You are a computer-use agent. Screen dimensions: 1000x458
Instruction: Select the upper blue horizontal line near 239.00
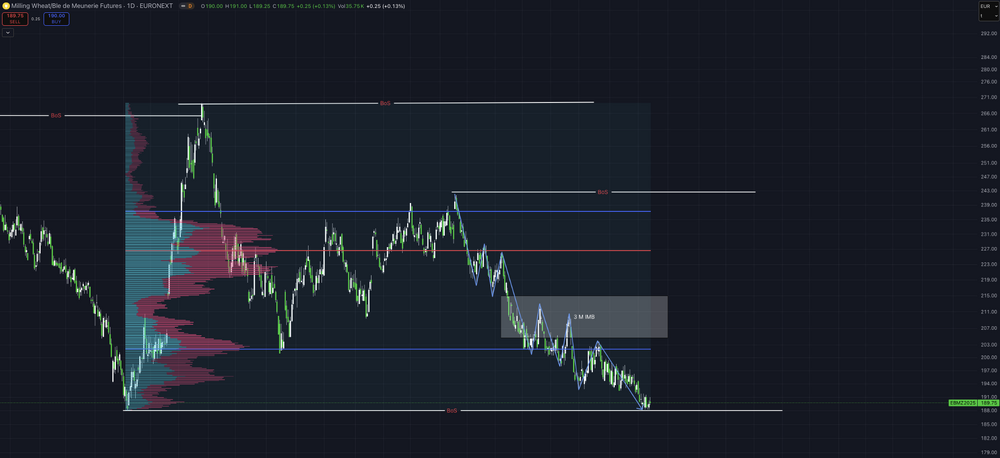pos(388,211)
